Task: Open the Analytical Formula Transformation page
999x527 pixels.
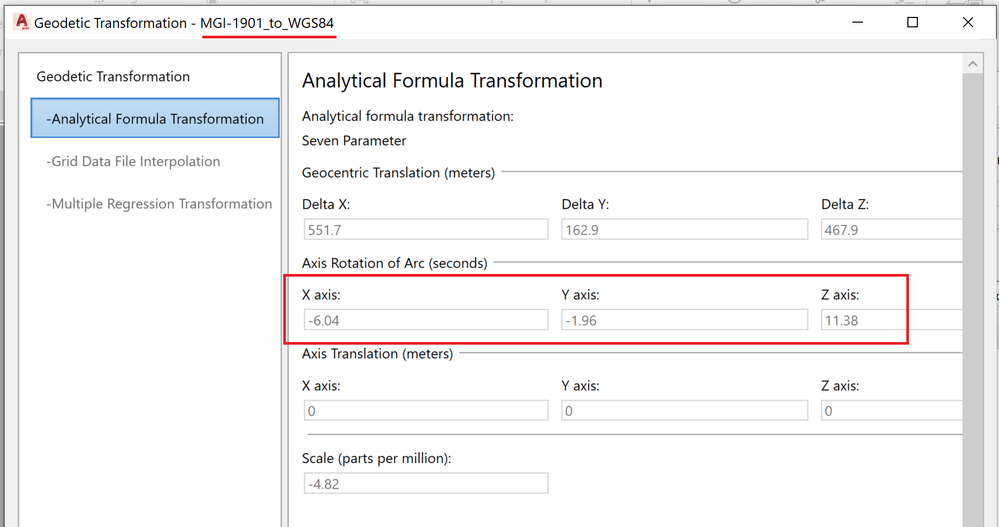Action: coord(155,118)
